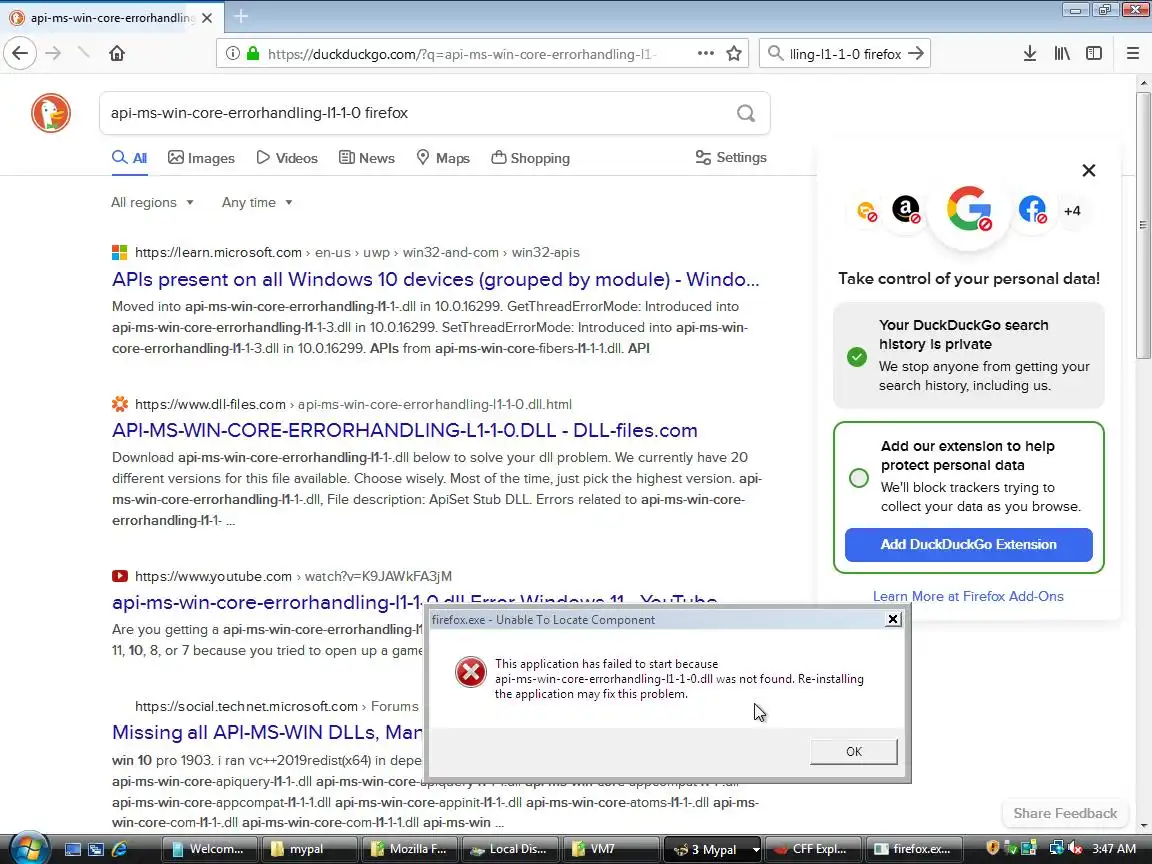Launch Internet Explorer from quick launch
1152x864 pixels.
119,849
